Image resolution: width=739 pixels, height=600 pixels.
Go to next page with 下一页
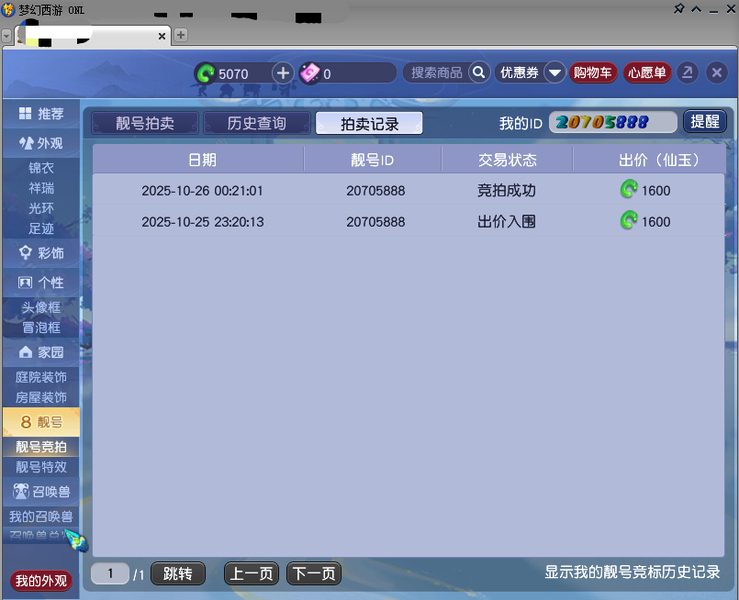[x=314, y=574]
